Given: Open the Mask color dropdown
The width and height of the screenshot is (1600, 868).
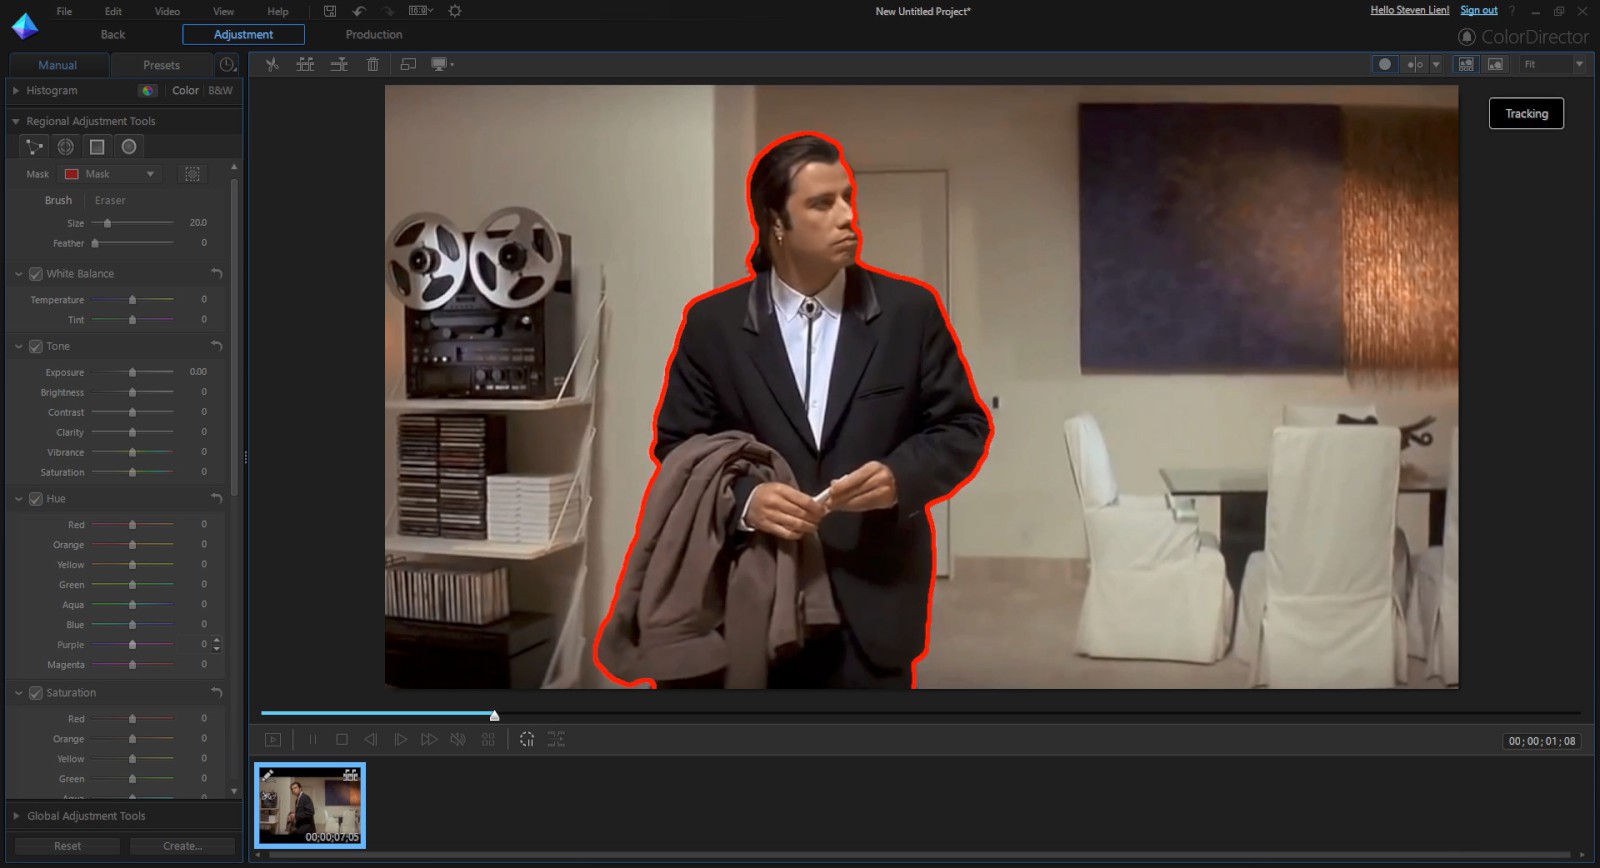Looking at the screenshot, I should (110, 174).
